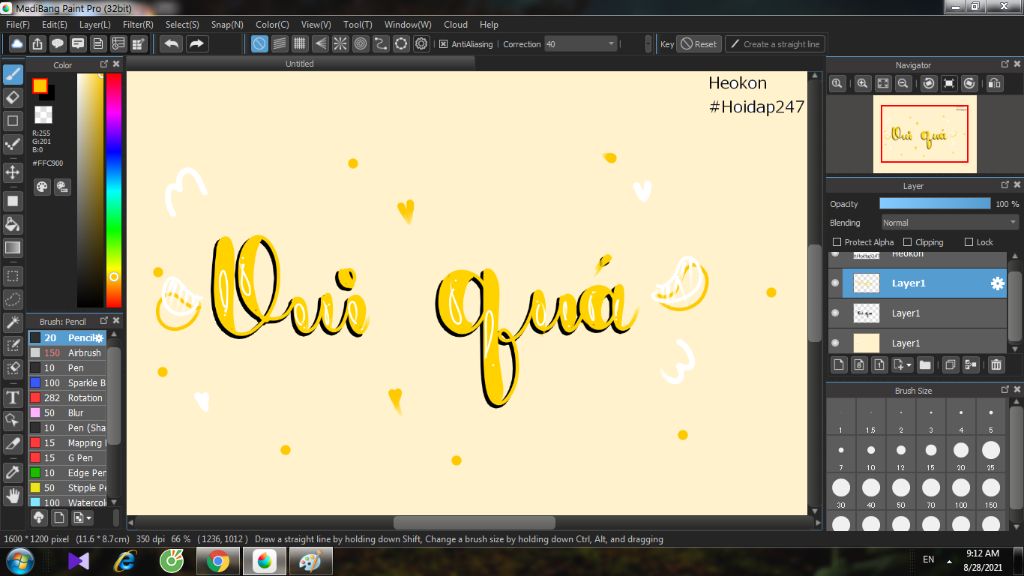Click the rainbow hue strip
This screenshot has width=1024, height=576.
114,190
